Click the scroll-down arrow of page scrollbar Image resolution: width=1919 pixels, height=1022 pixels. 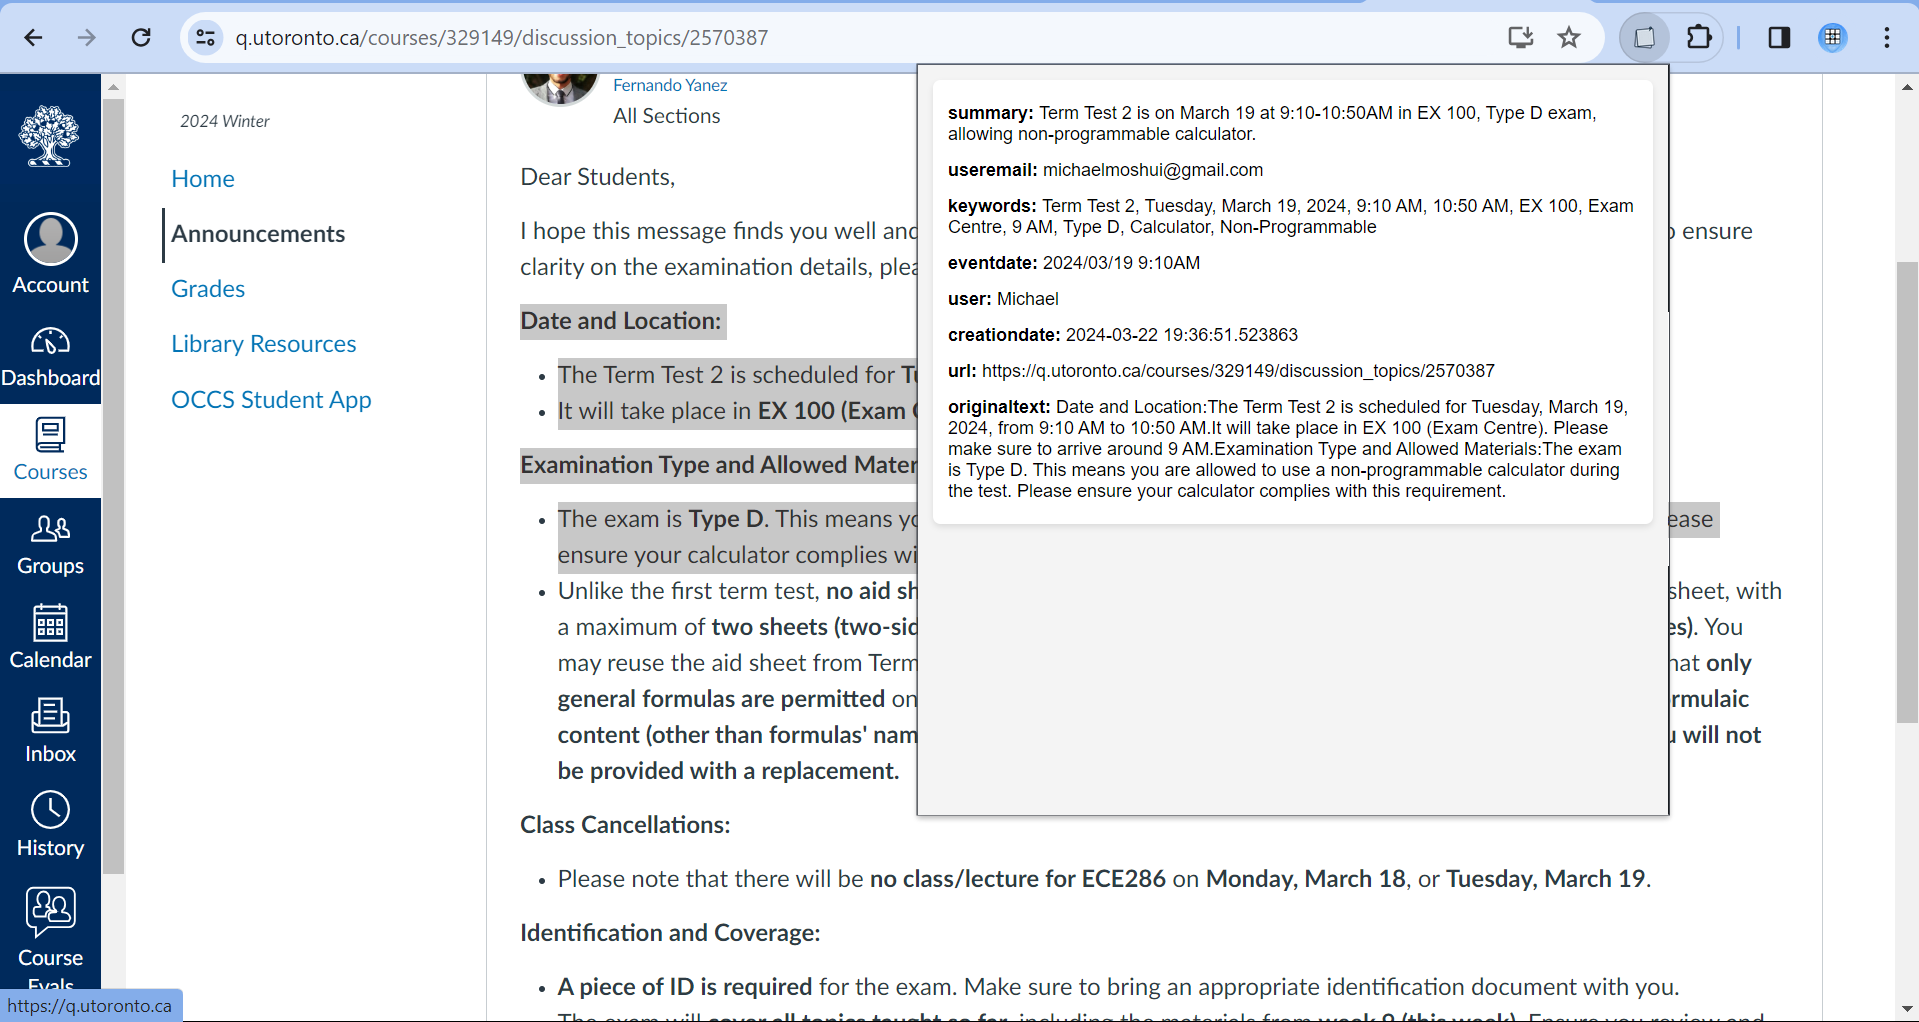pyautogui.click(x=1907, y=1009)
